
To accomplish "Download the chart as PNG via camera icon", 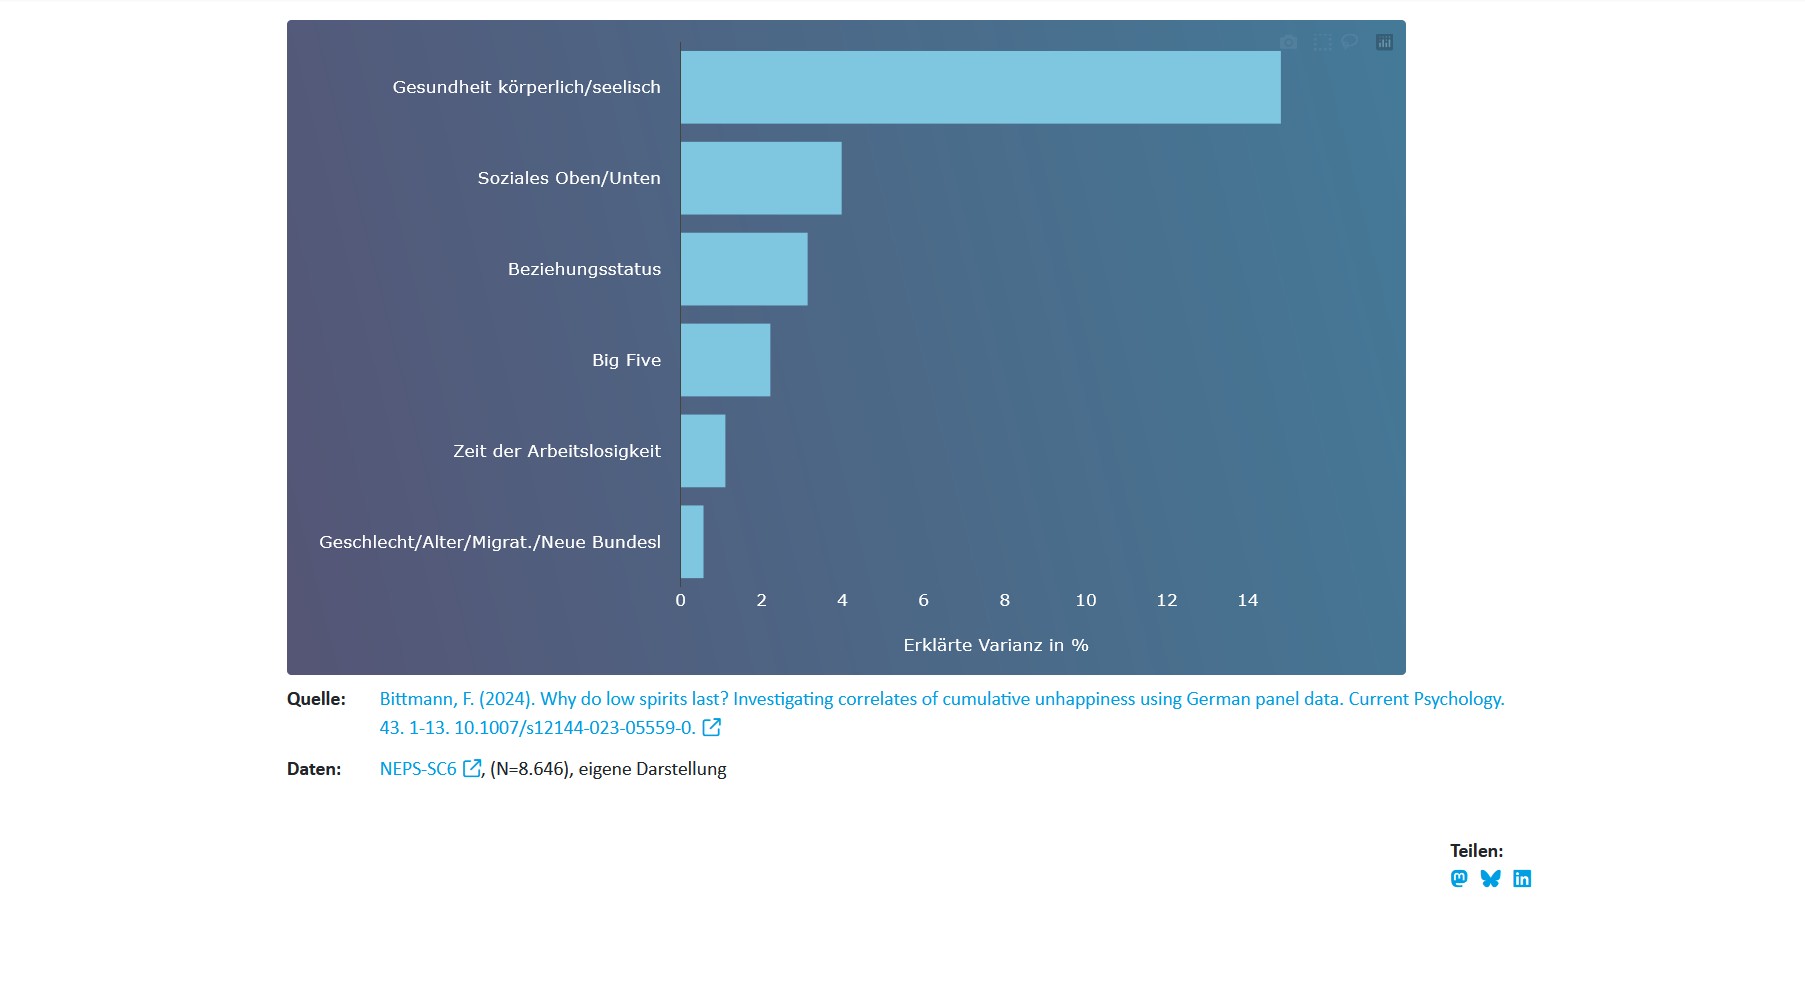I will point(1289,42).
